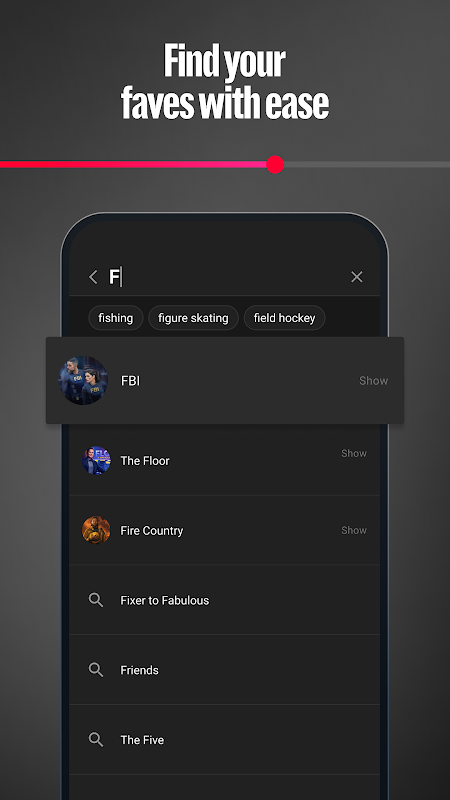
Task: Open the FBI search result
Action: (x=225, y=381)
